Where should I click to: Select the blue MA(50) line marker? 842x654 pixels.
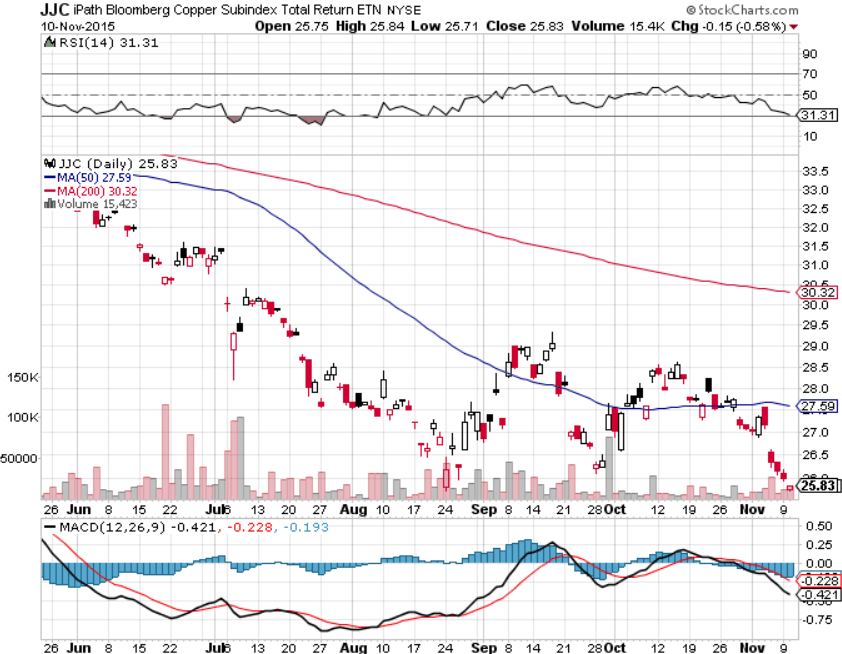click(50, 177)
